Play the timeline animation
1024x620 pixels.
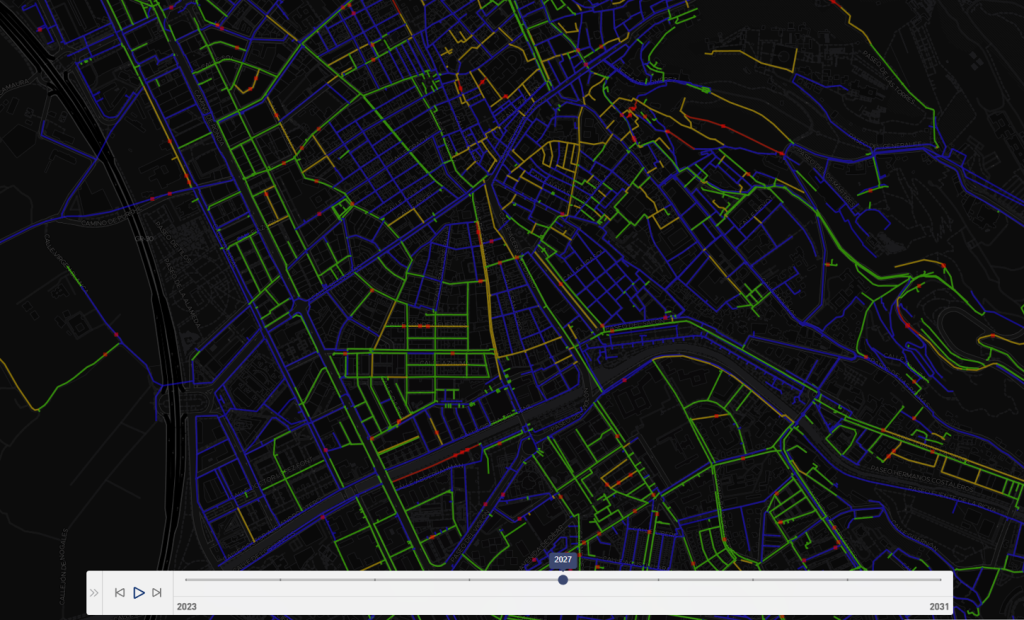click(x=139, y=593)
